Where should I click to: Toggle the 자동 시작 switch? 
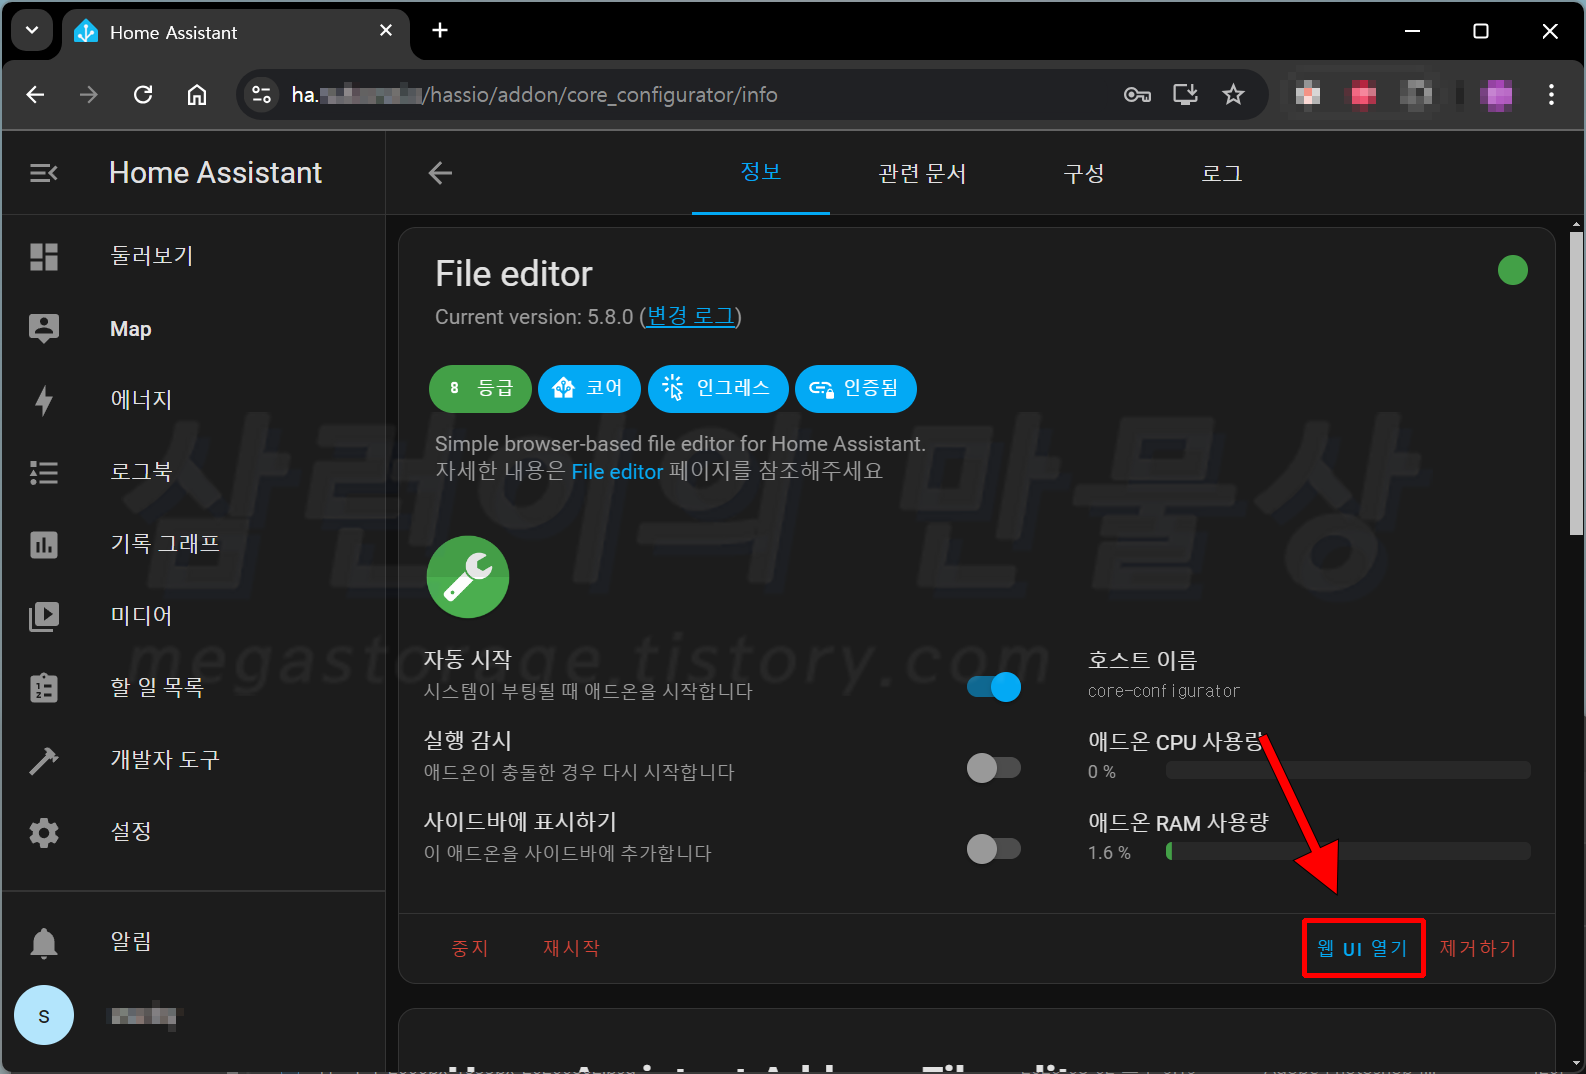[994, 687]
